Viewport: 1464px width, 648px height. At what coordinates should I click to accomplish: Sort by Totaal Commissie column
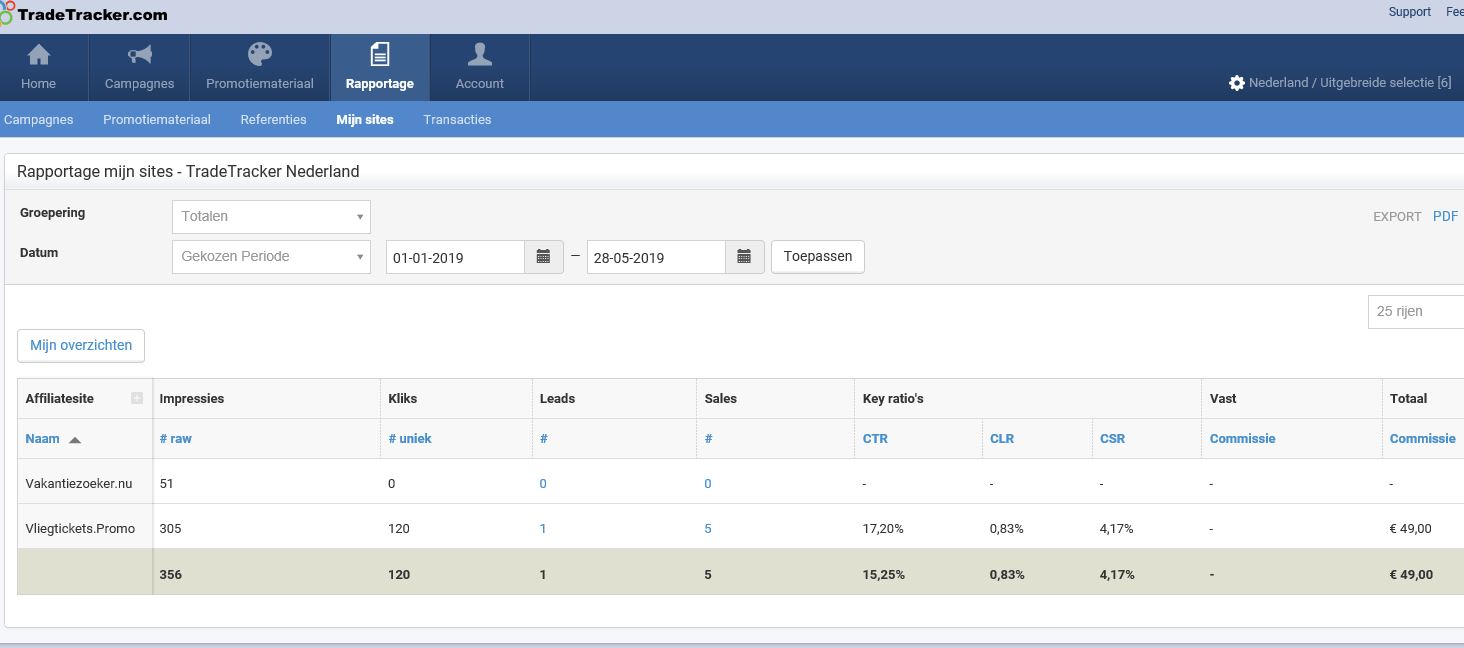pos(1423,438)
